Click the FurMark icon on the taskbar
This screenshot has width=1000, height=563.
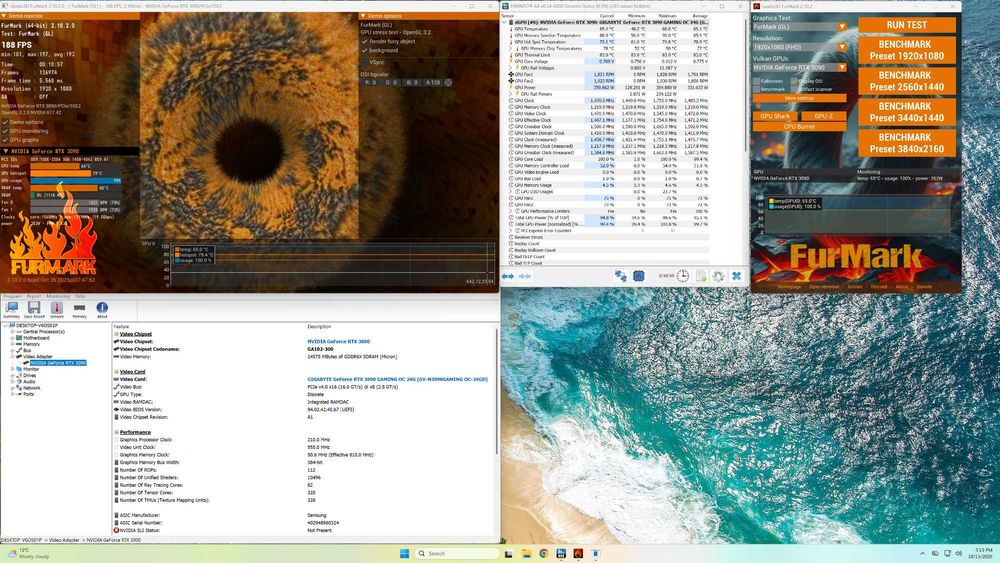click(x=578, y=553)
